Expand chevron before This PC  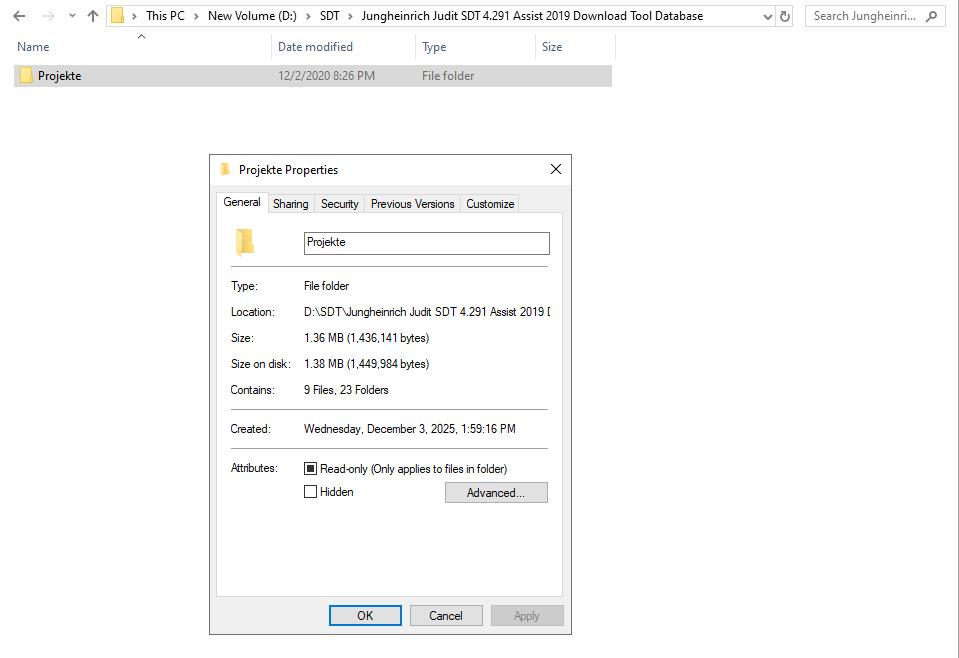point(134,17)
